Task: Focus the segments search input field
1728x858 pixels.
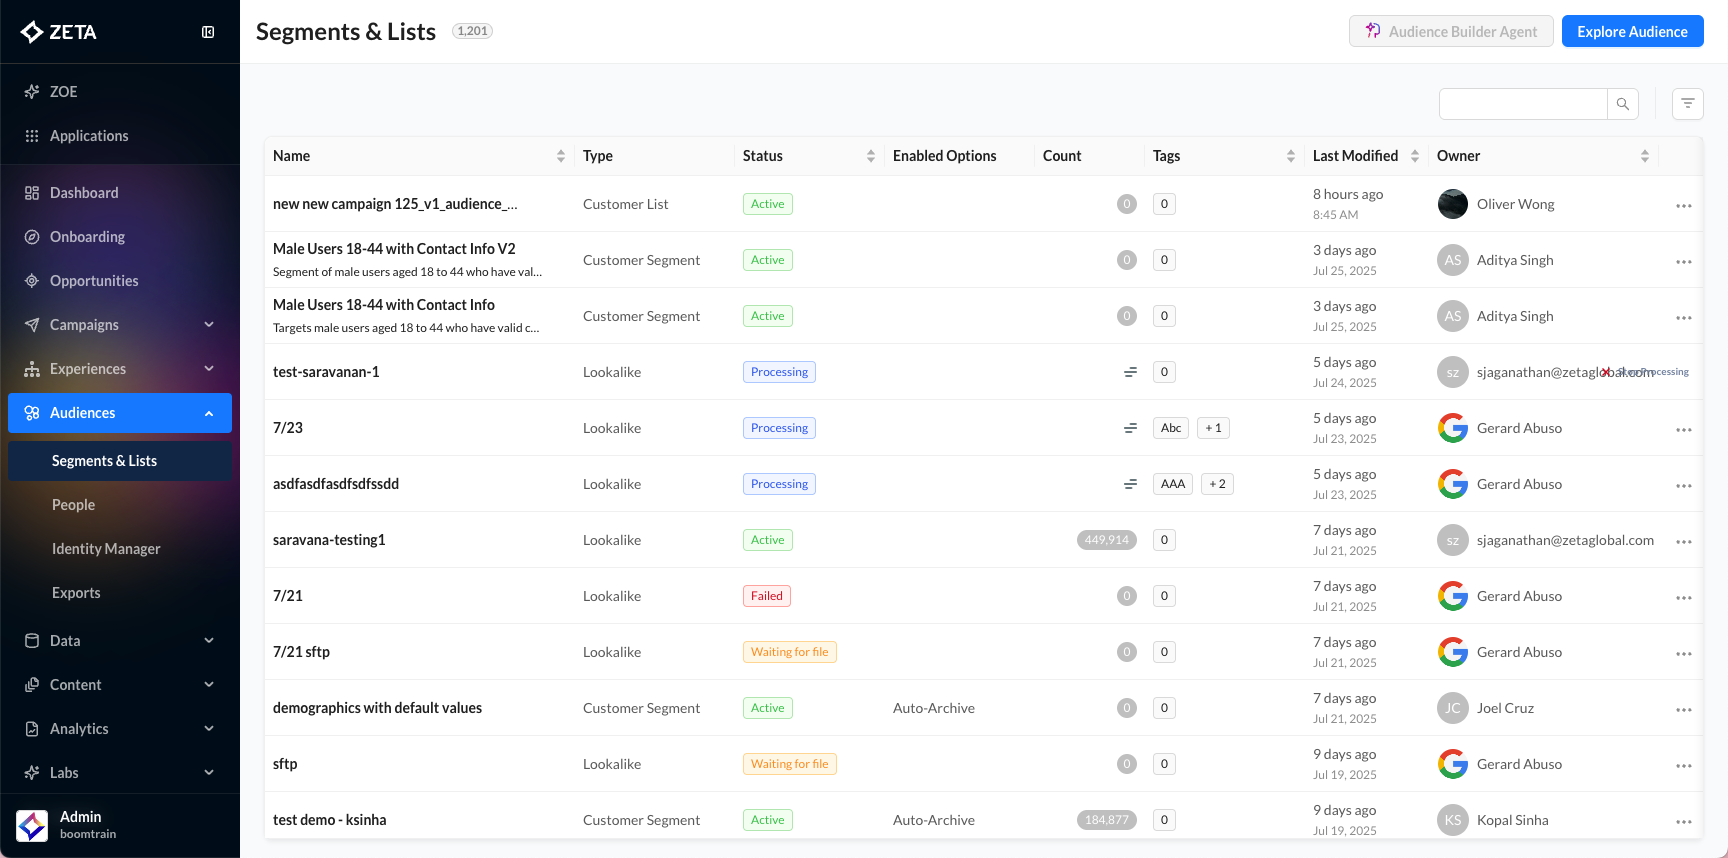Action: pyautogui.click(x=1522, y=104)
